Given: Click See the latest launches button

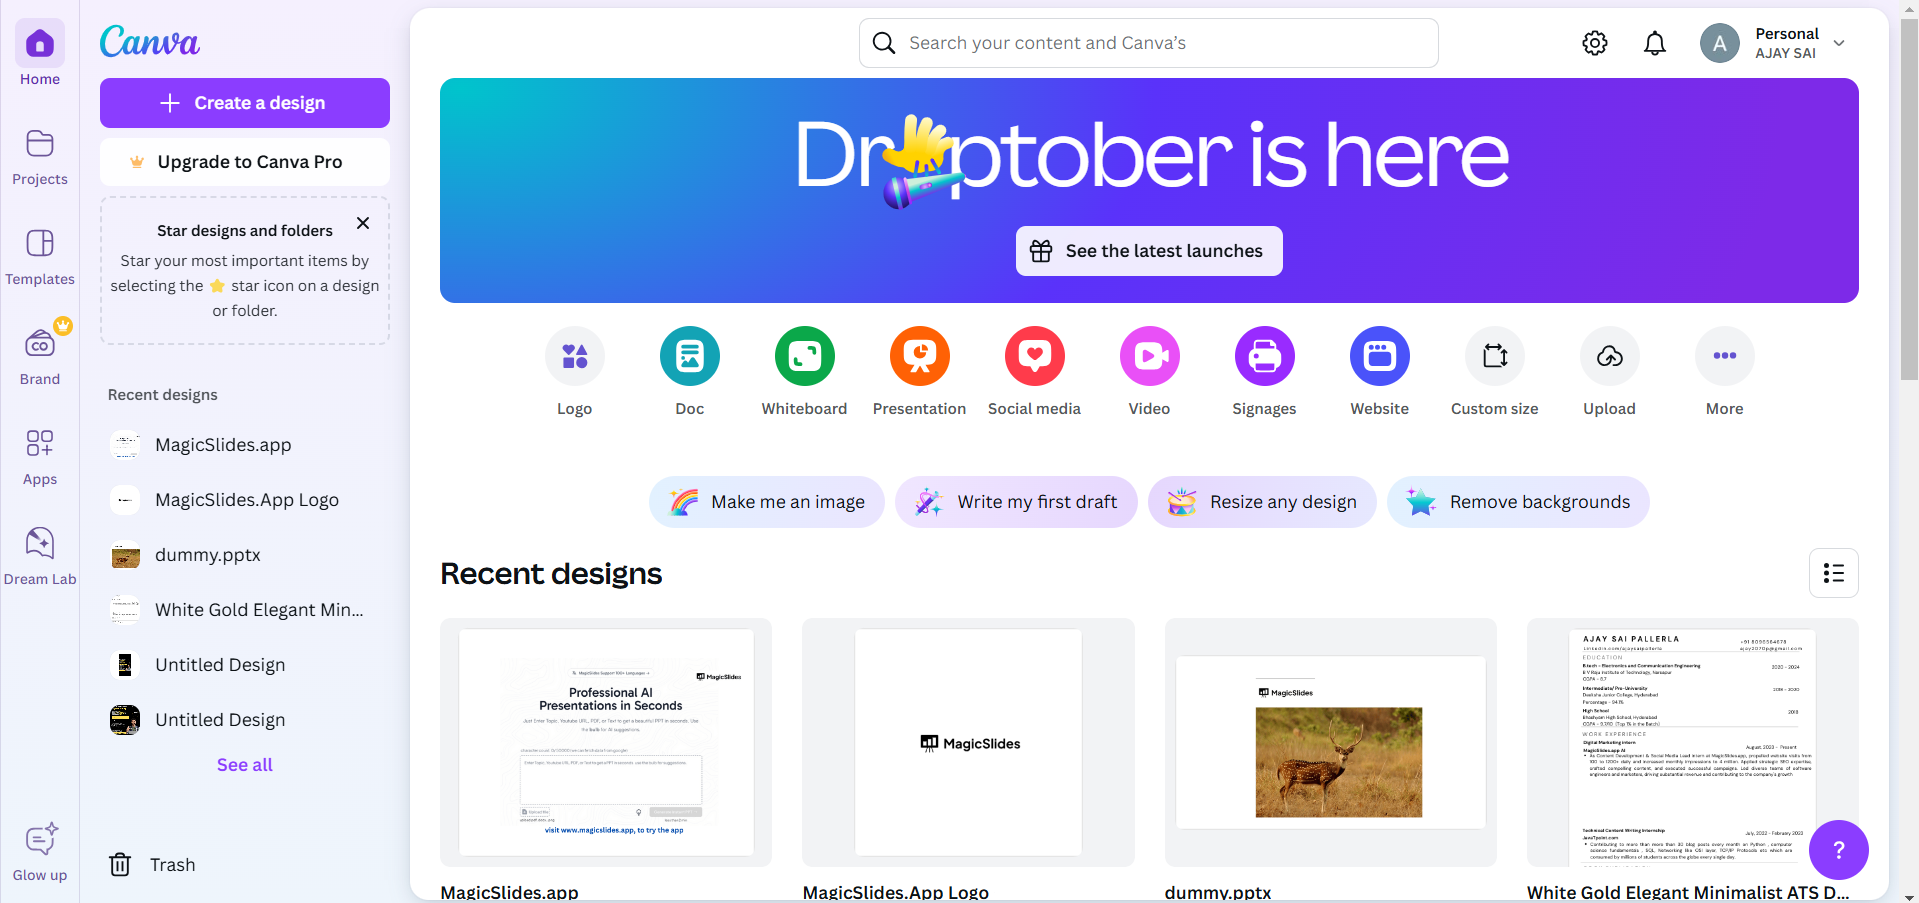Looking at the screenshot, I should coord(1149,251).
